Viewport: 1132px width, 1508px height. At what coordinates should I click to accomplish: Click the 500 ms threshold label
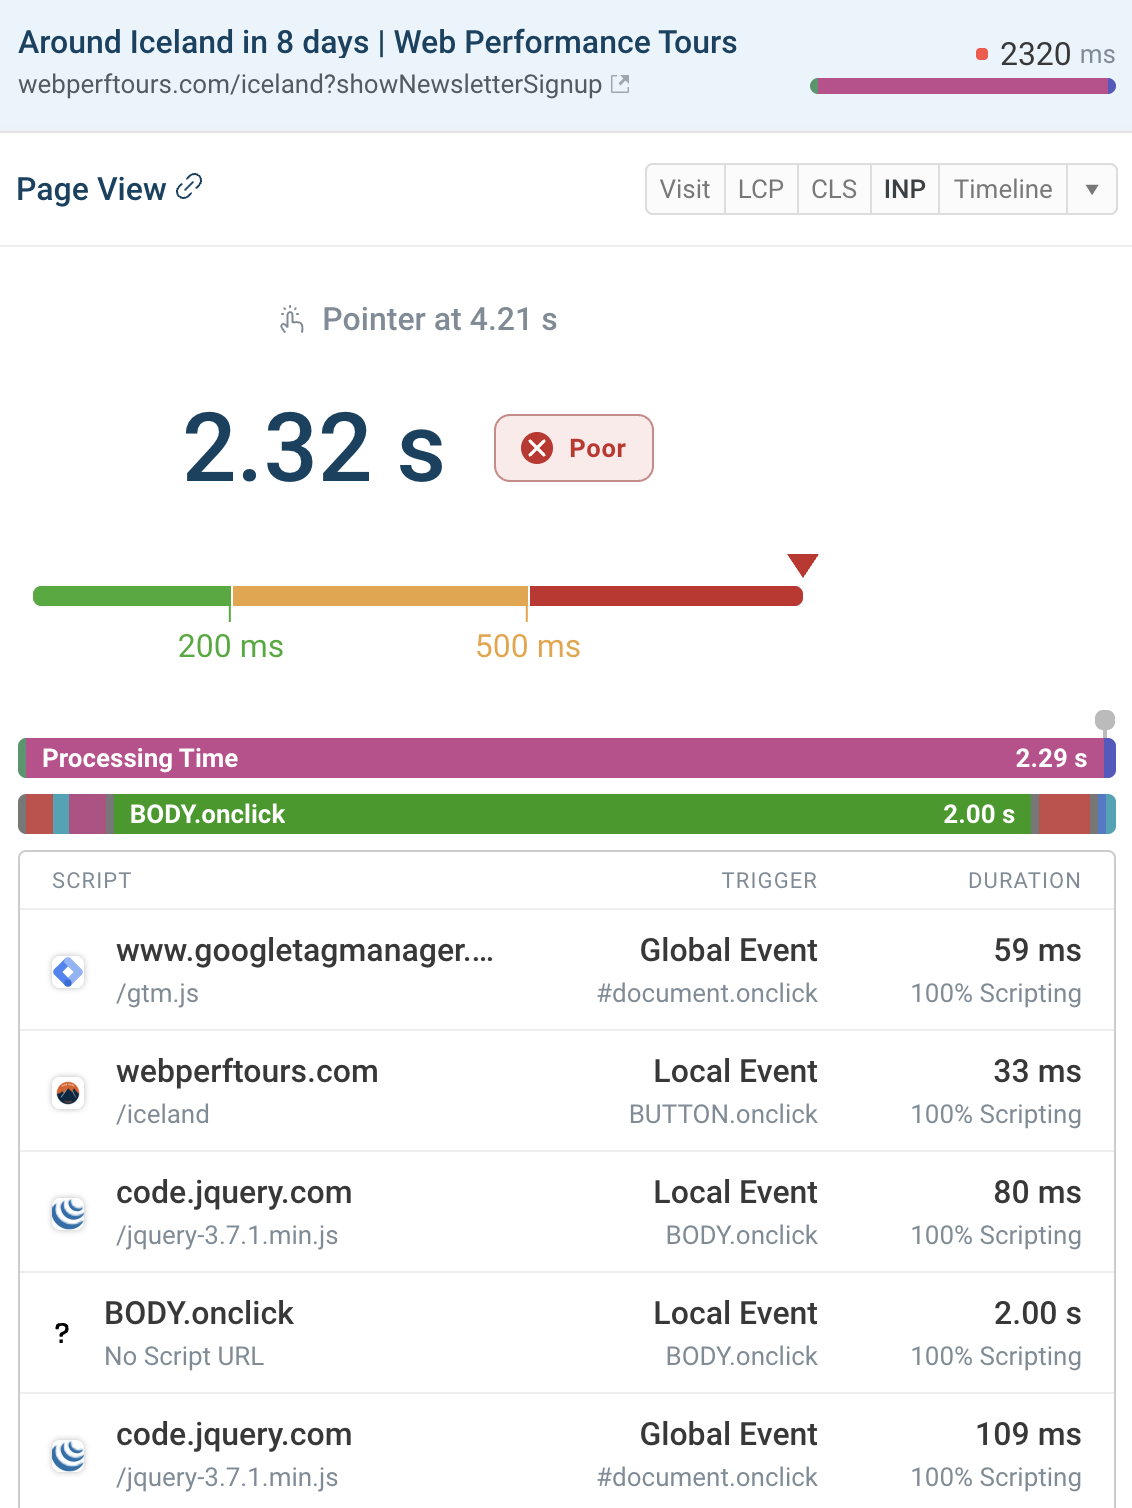[528, 646]
